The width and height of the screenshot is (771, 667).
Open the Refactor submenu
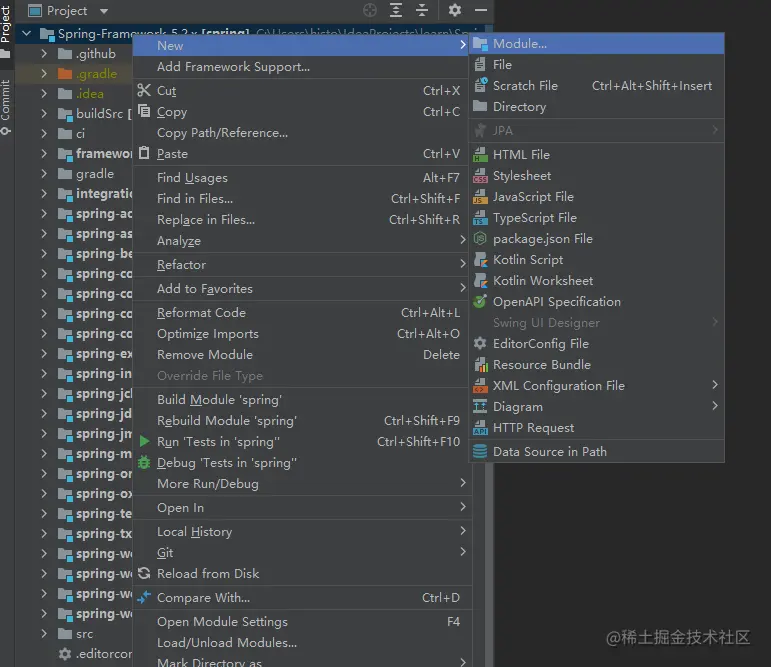pos(301,265)
